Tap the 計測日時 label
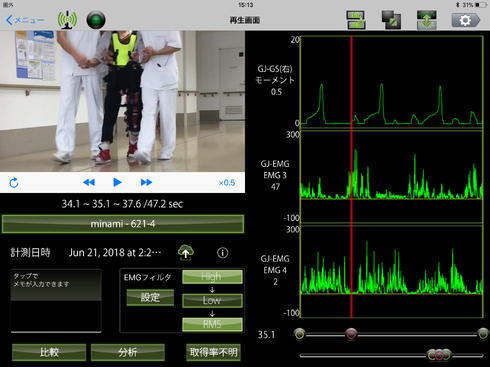The image size is (490, 367). pyautogui.click(x=30, y=253)
